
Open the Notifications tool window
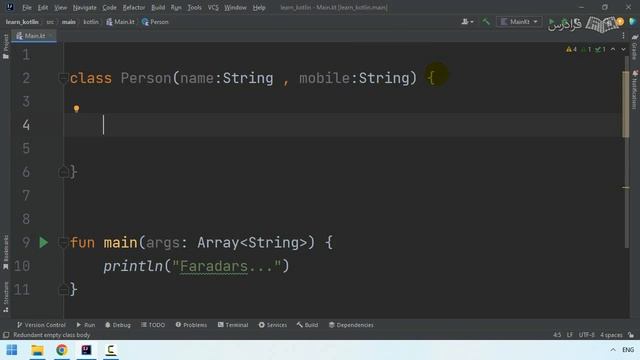pyautogui.click(x=635, y=90)
